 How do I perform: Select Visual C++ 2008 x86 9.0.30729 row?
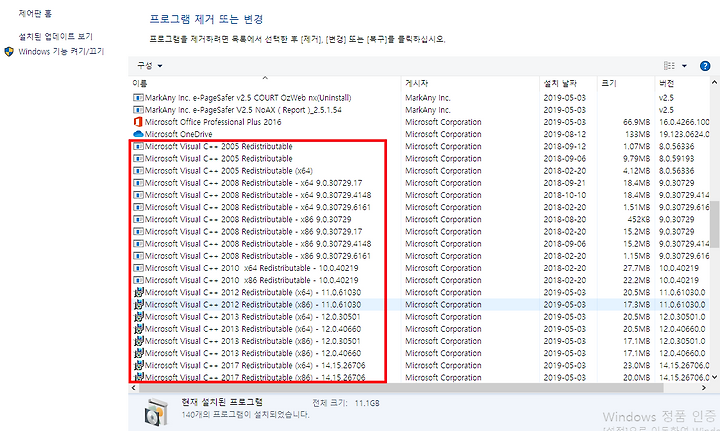(420, 219)
